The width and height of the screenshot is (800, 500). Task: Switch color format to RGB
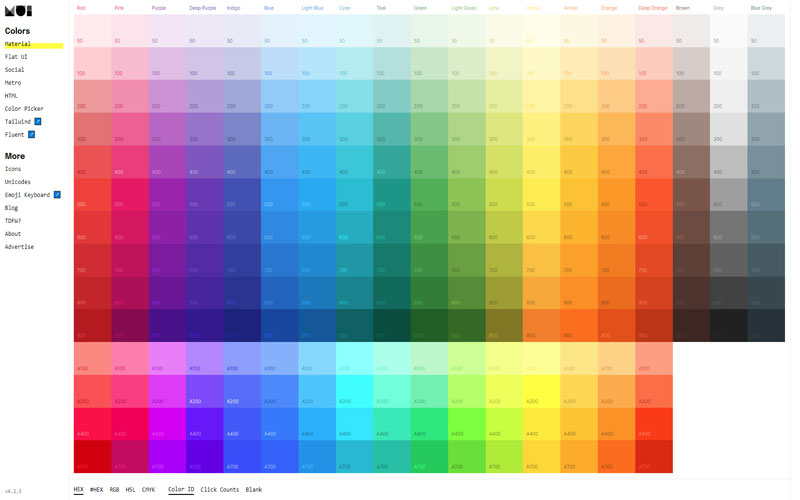114,489
